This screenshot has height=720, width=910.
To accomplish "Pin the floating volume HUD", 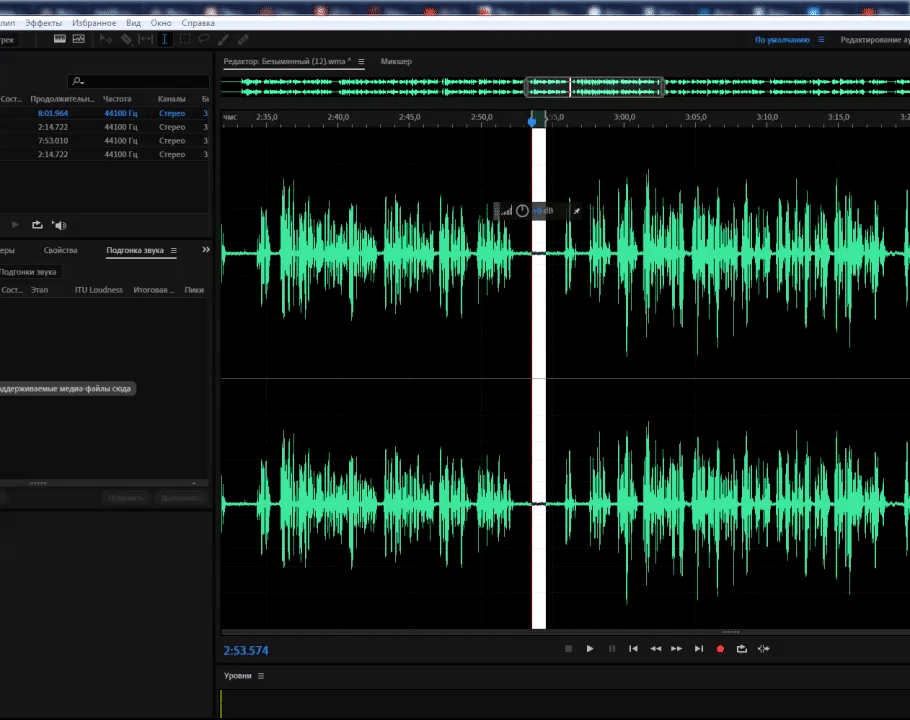I will pyautogui.click(x=576, y=211).
